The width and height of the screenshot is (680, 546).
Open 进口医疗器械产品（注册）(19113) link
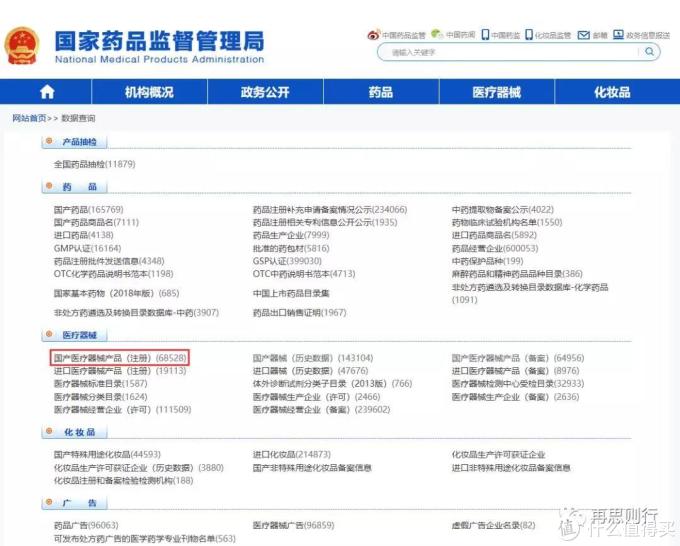120,371
